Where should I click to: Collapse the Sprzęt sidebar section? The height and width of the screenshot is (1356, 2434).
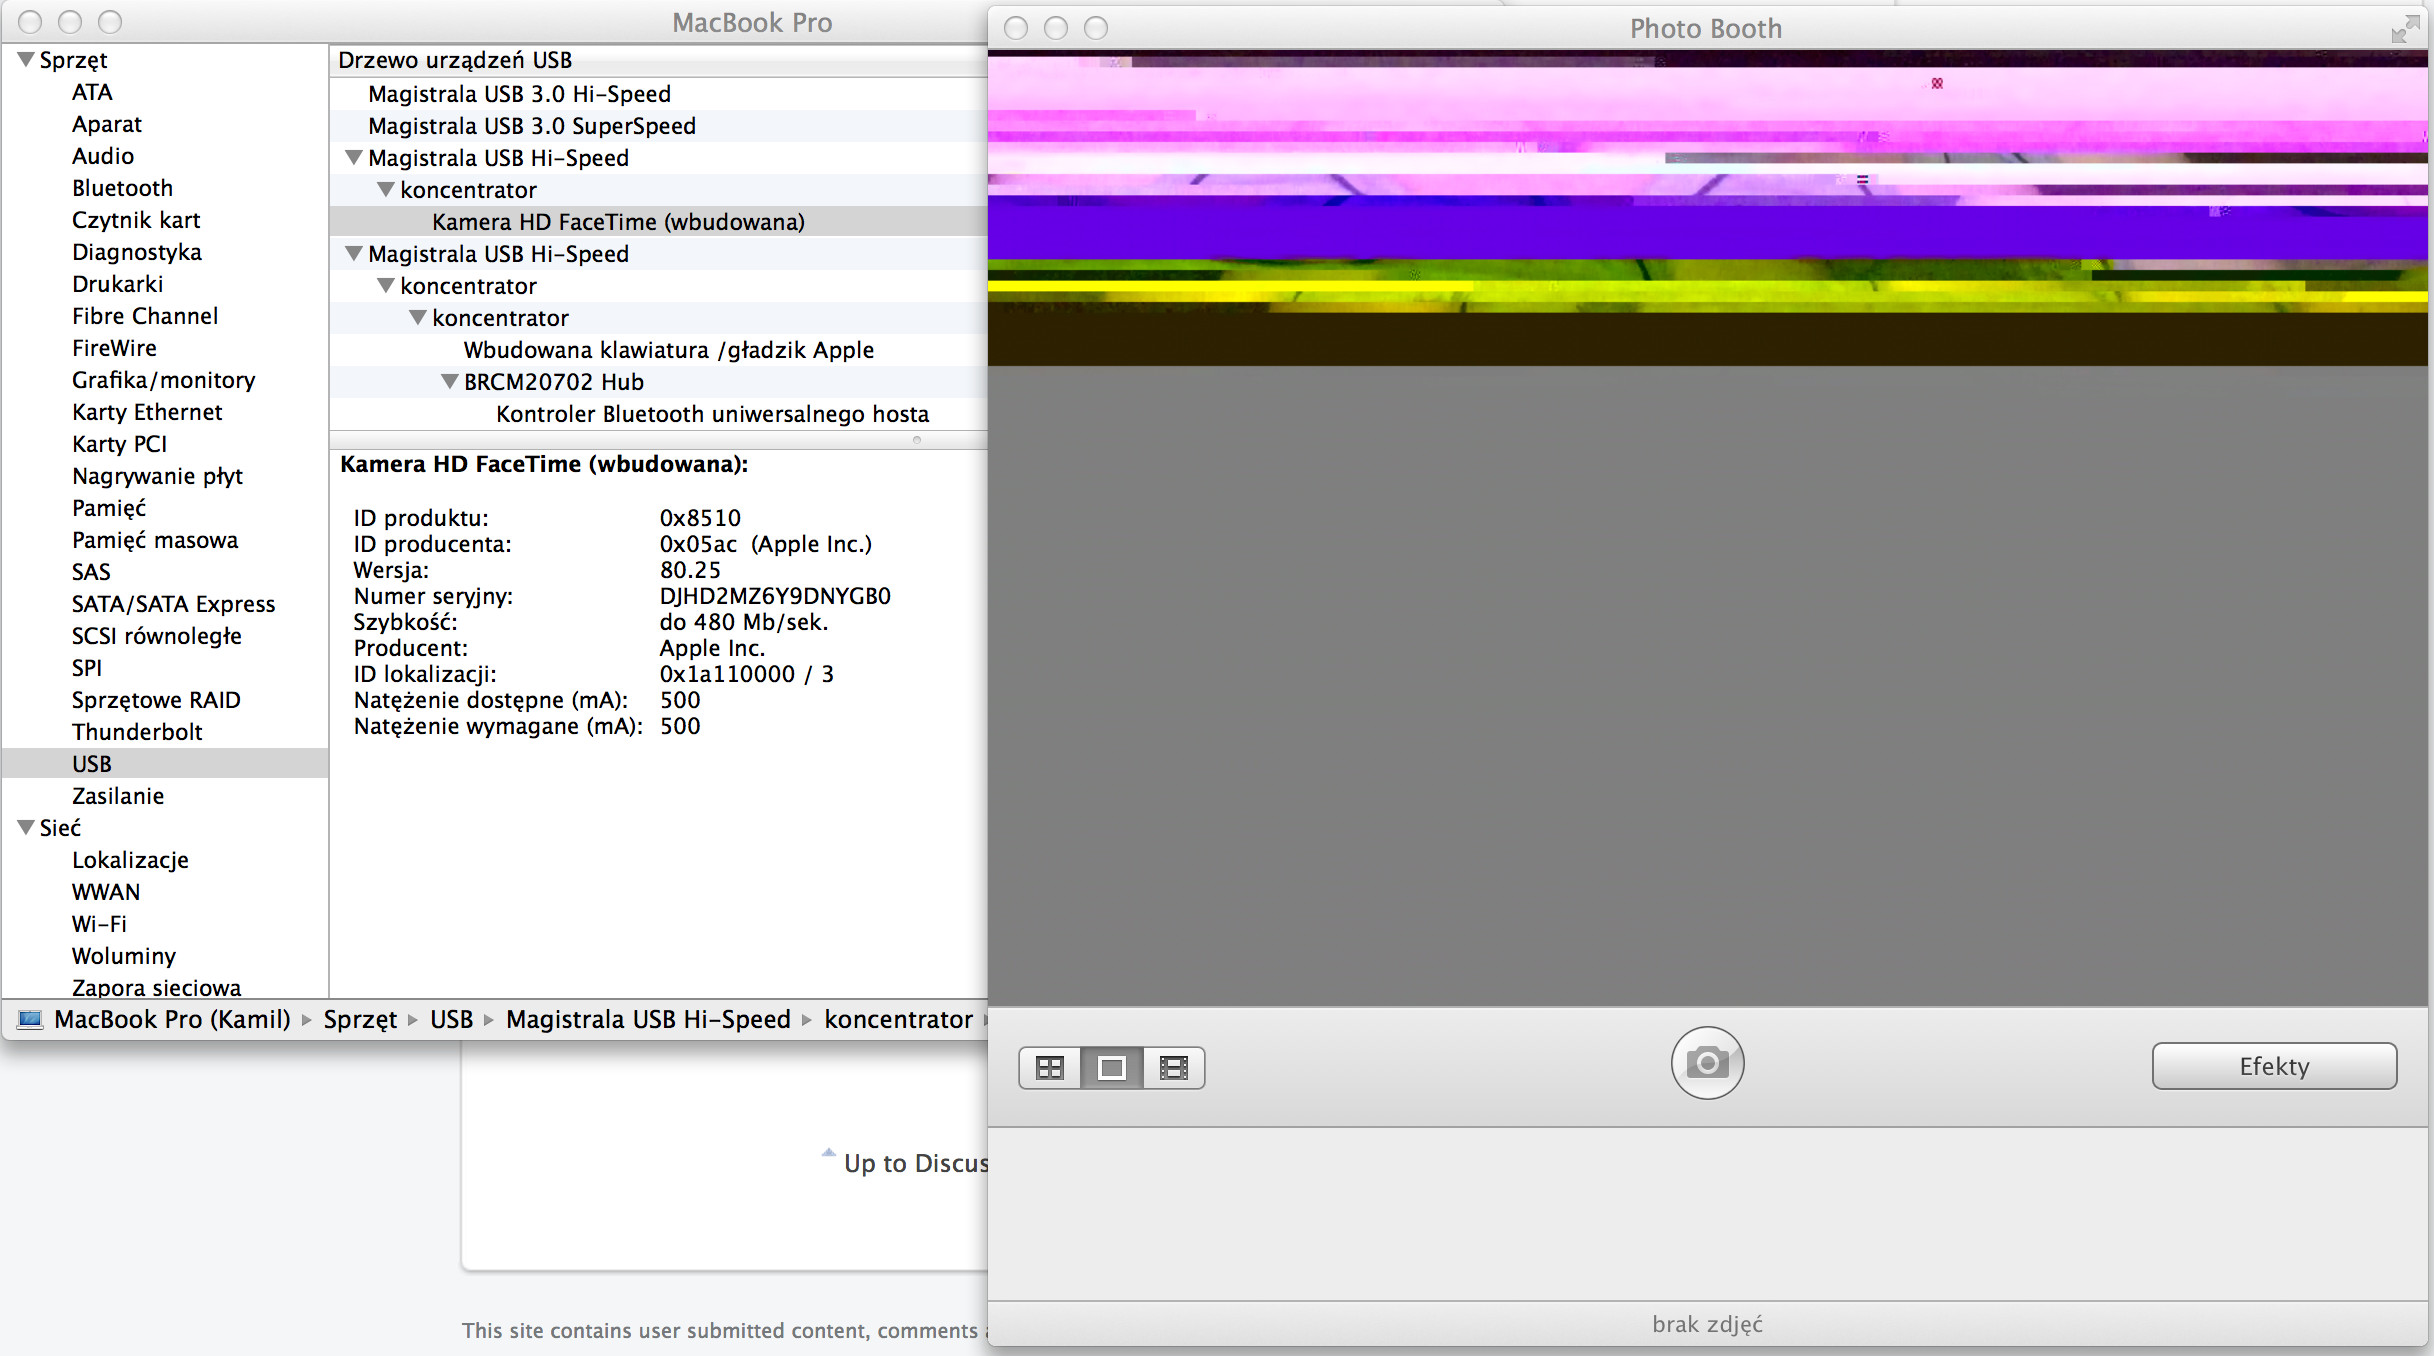(25, 58)
